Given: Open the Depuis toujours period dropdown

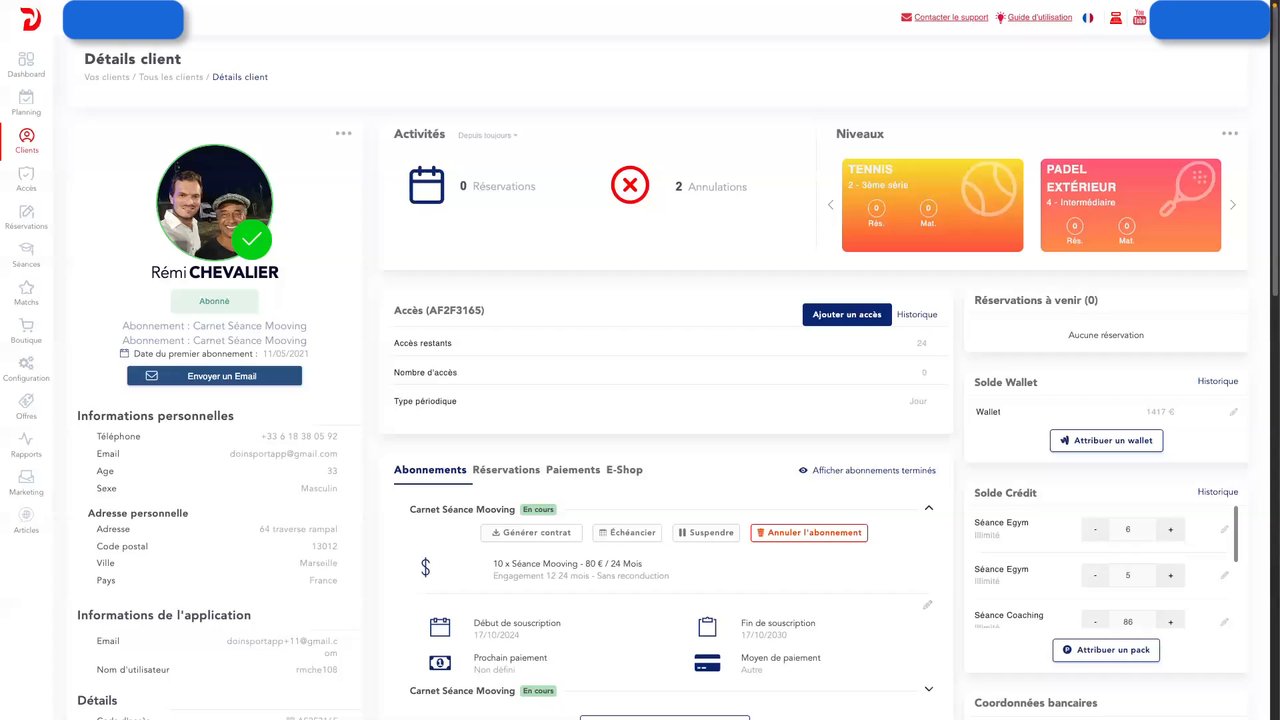Looking at the screenshot, I should 487,135.
